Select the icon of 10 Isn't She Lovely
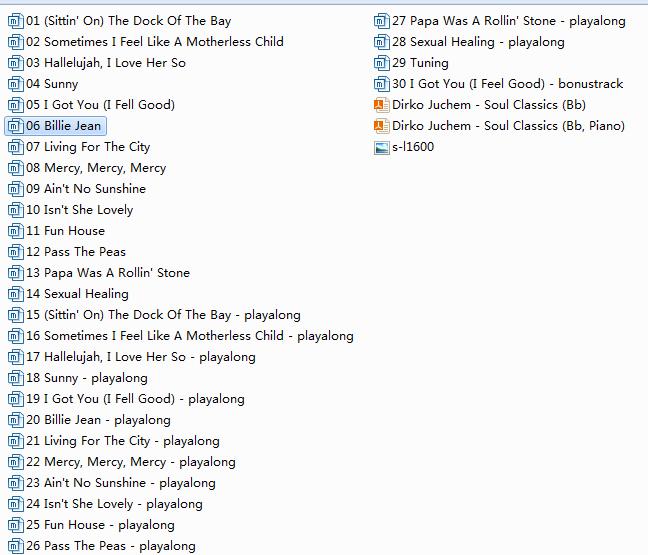This screenshot has width=648, height=555. (16, 210)
